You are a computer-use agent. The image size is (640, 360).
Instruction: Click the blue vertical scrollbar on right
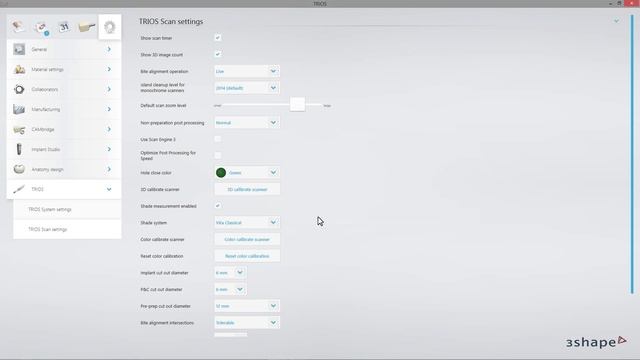pyautogui.click(x=632, y=154)
